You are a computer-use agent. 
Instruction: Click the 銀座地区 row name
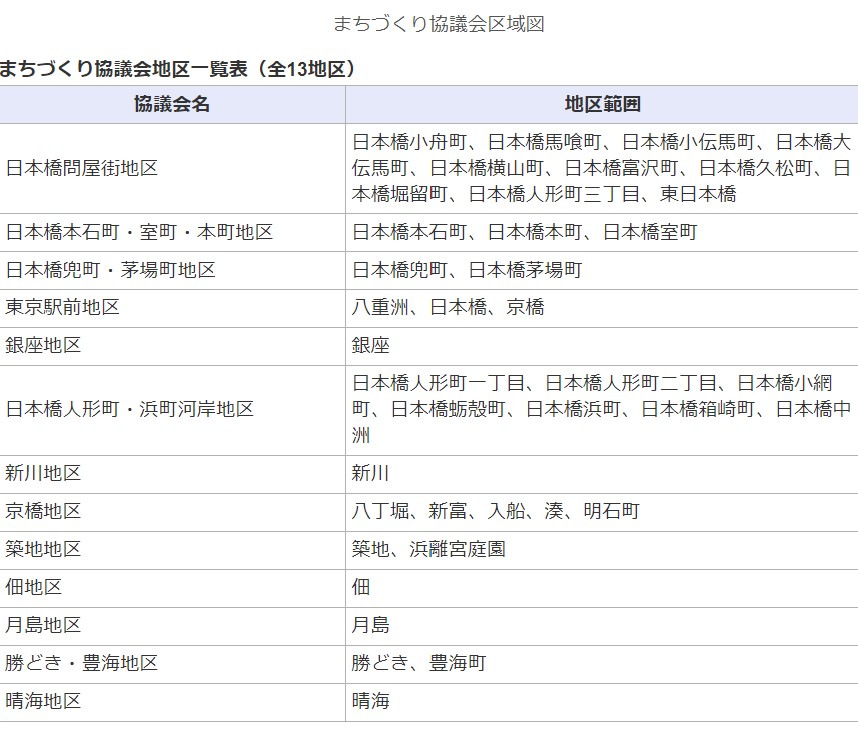(44, 346)
